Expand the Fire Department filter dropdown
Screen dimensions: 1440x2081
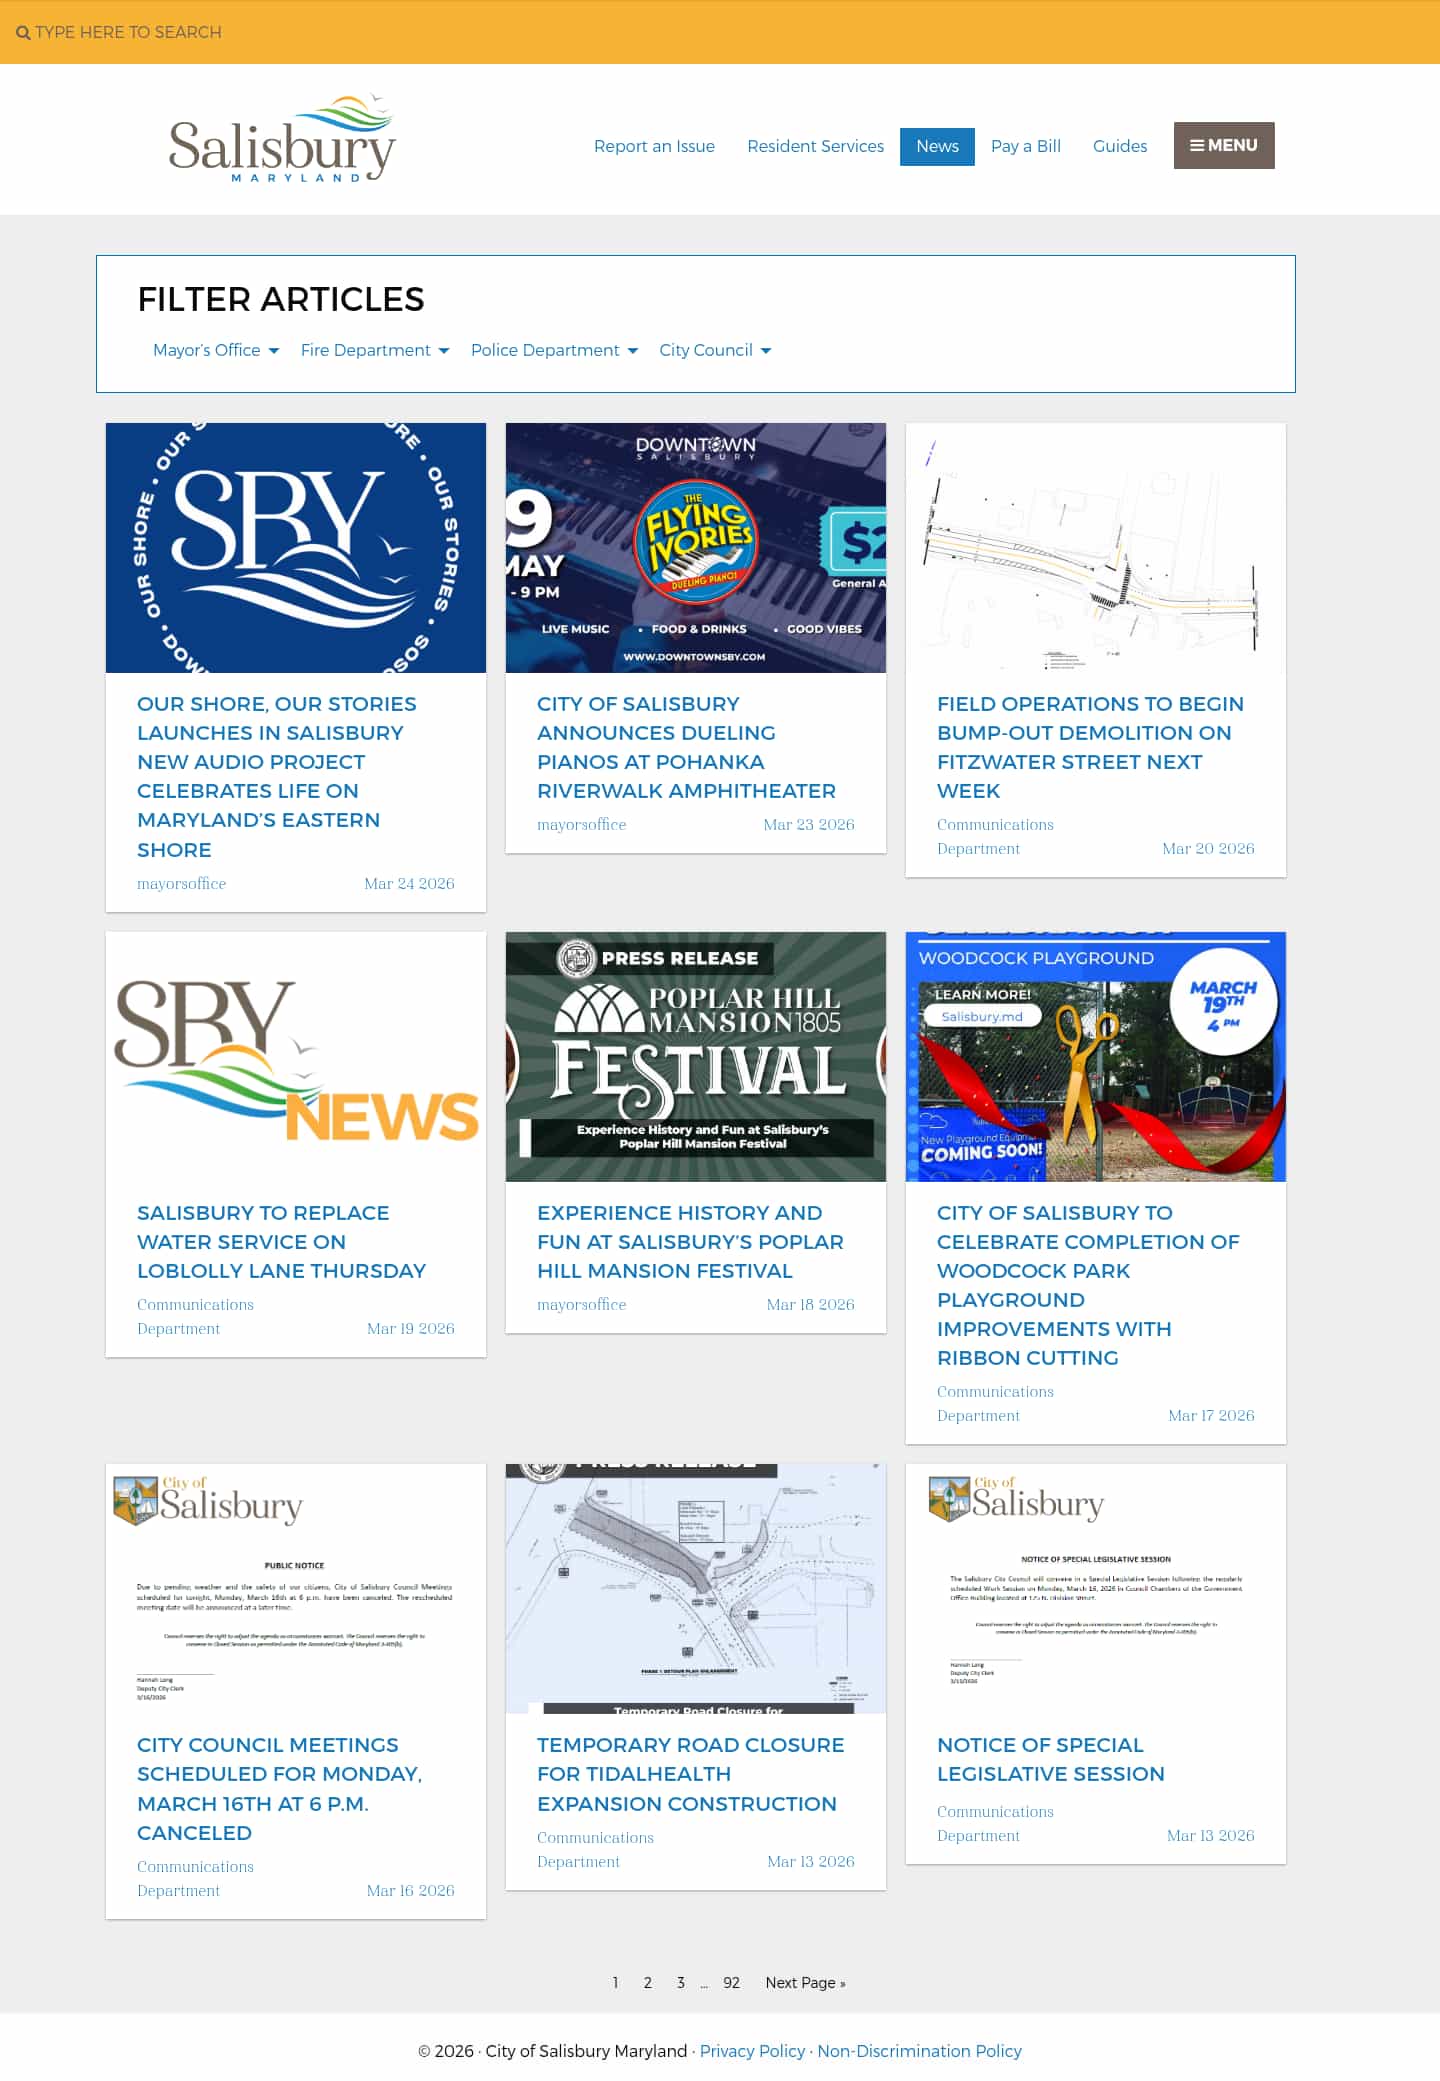tap(375, 350)
